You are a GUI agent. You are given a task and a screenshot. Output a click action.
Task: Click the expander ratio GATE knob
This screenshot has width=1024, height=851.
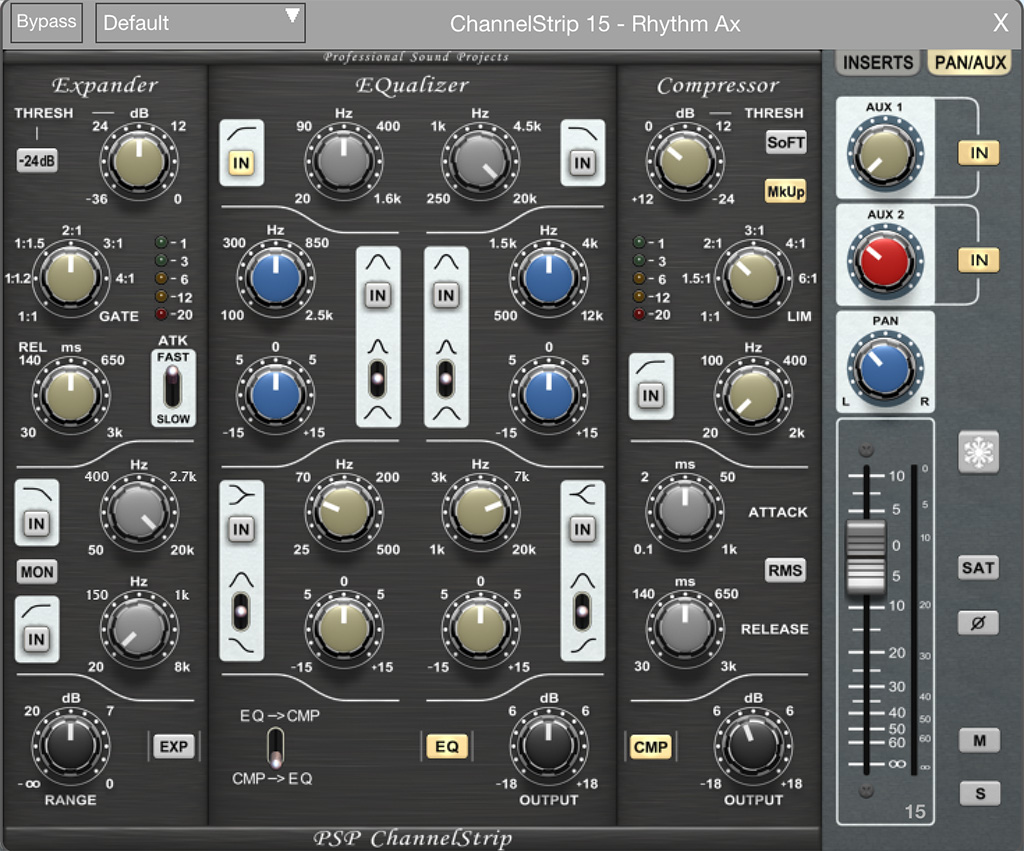(x=71, y=278)
